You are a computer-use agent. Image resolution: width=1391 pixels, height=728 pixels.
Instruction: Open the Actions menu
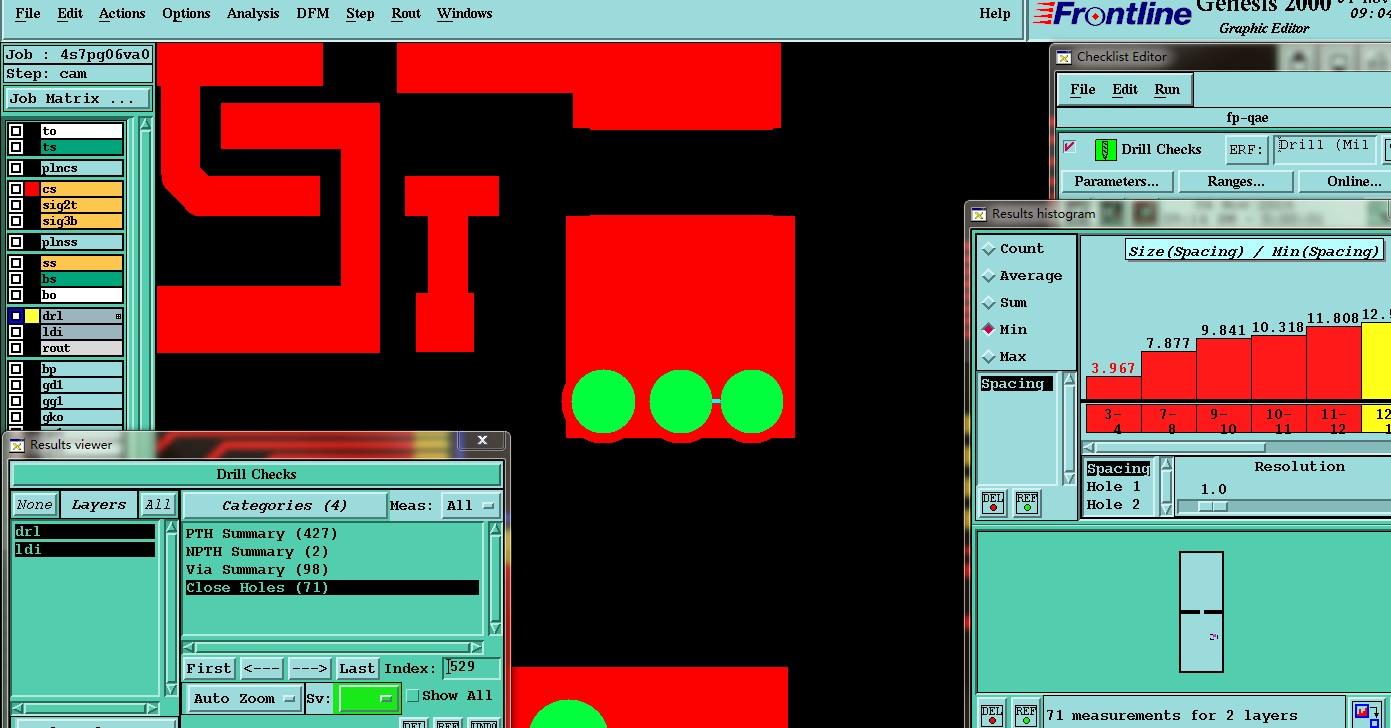pos(122,14)
